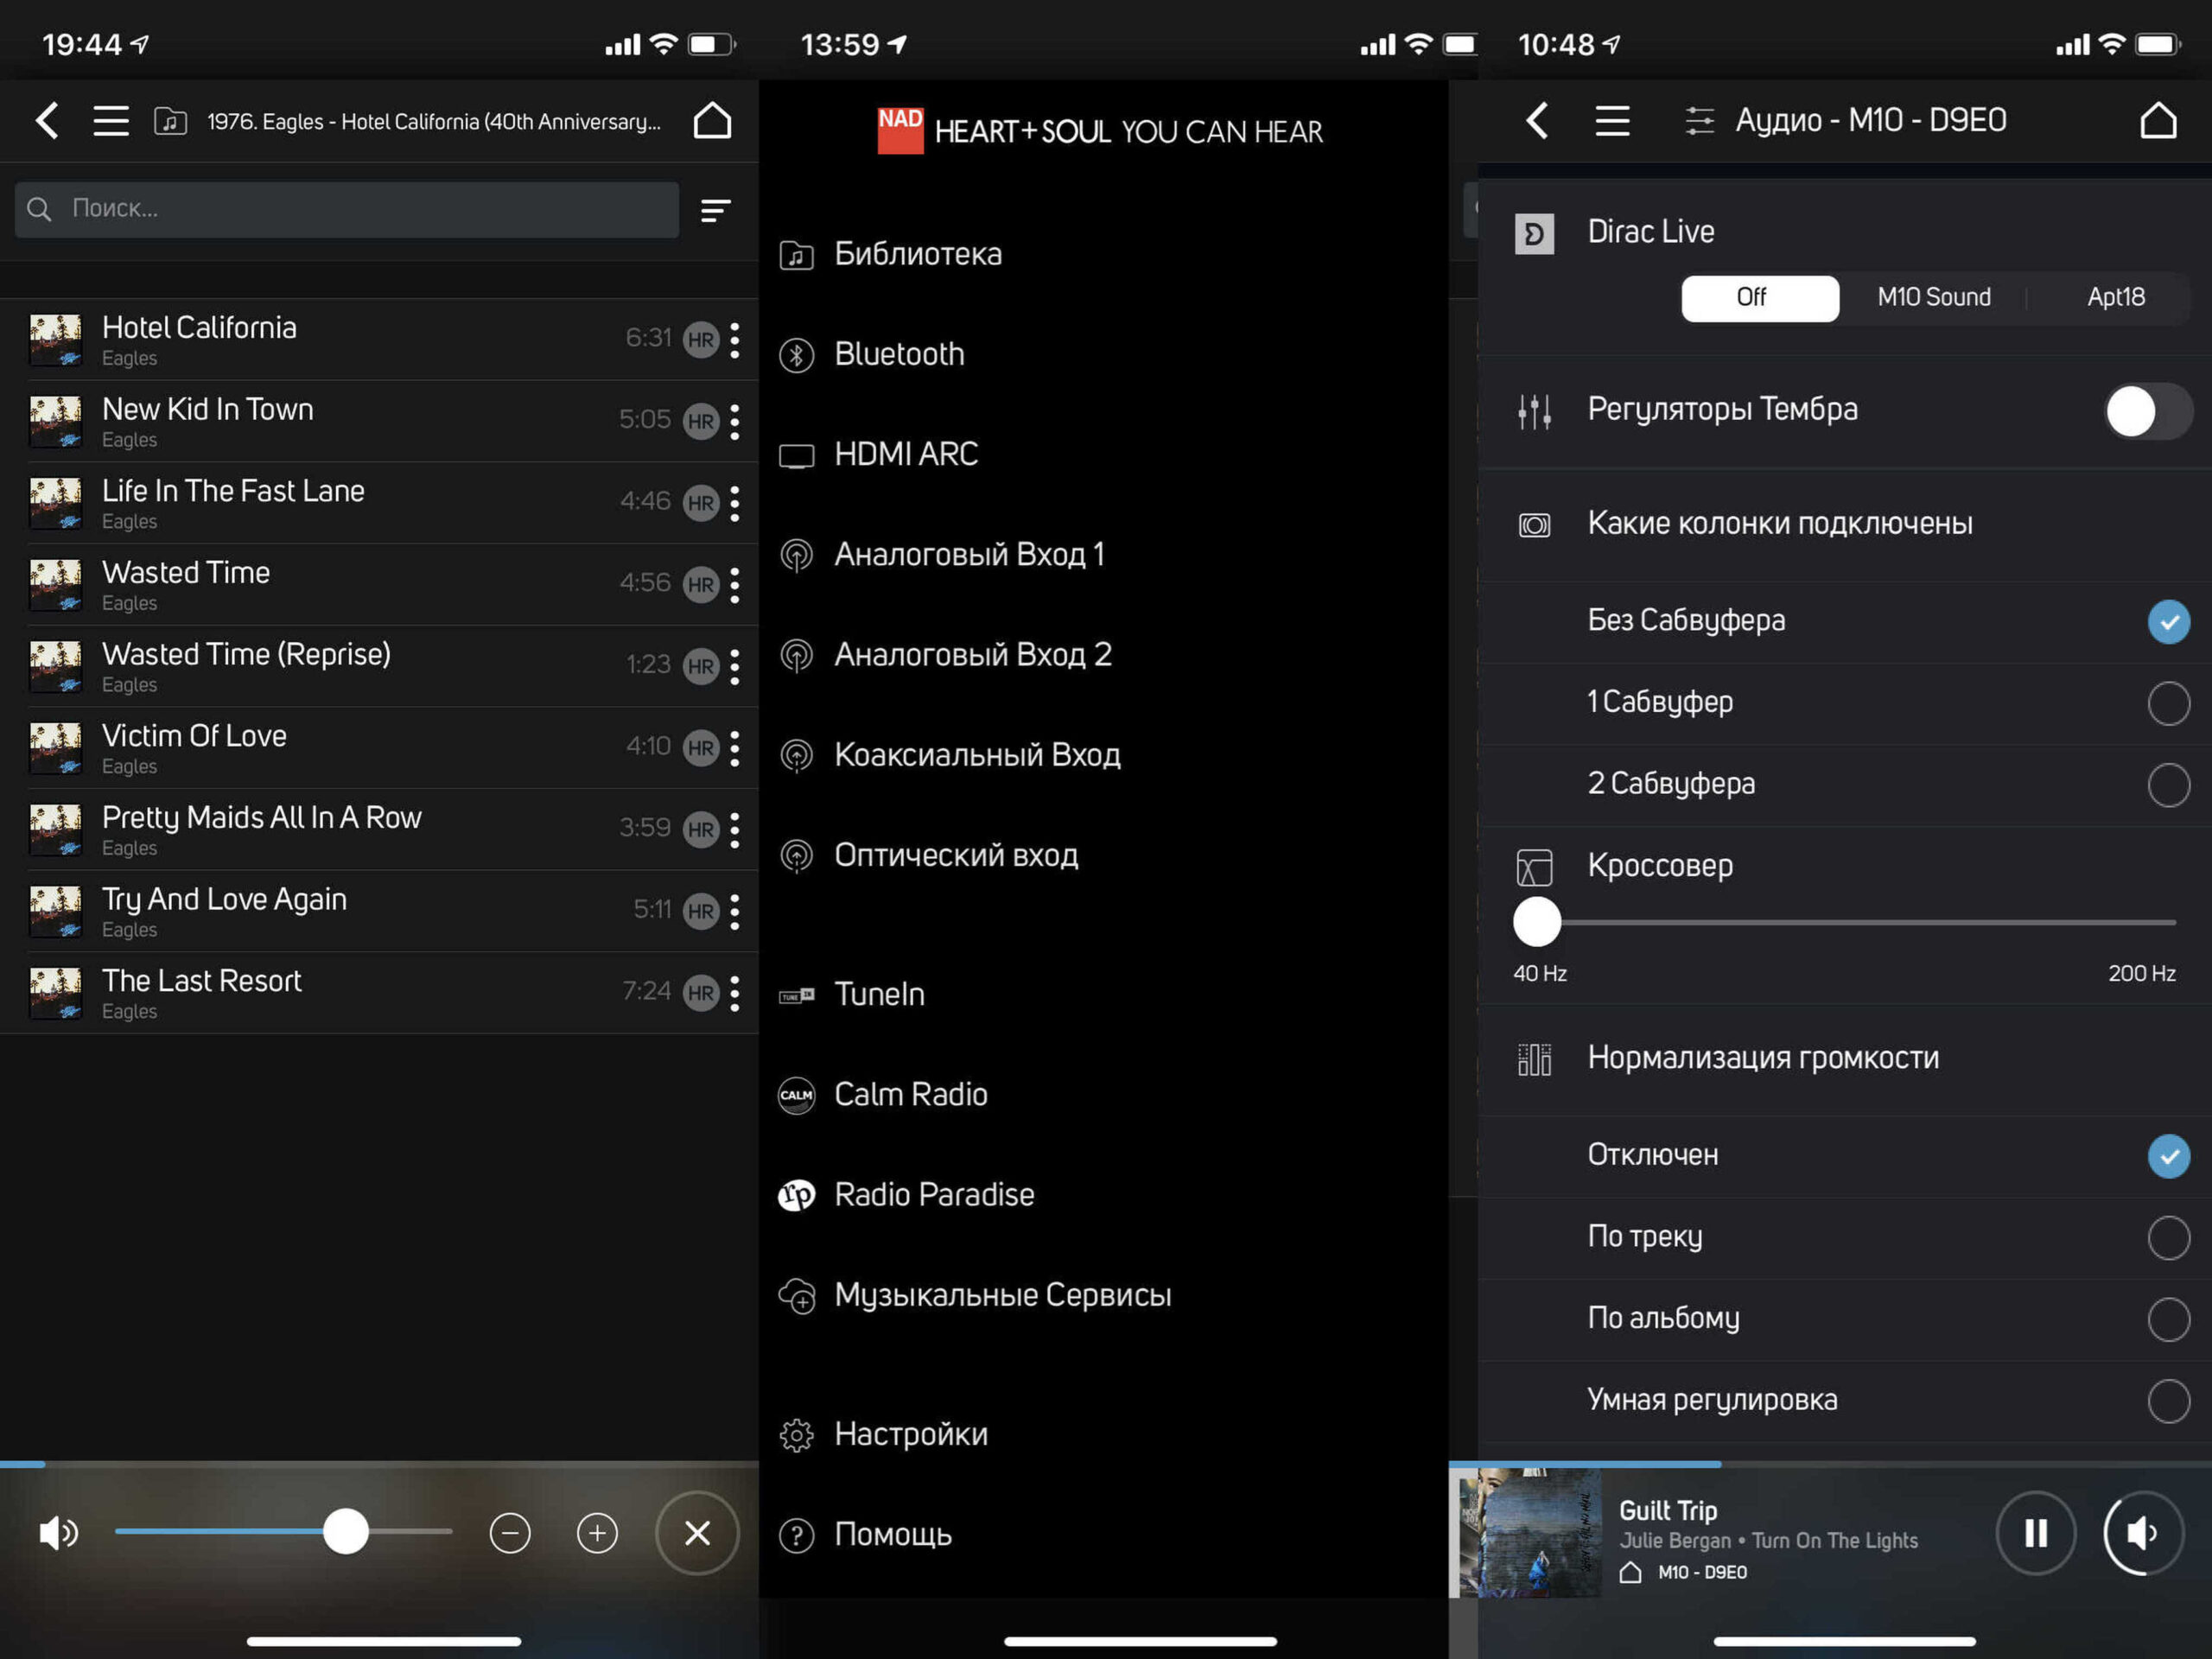Tap the speaker icon beside Какие колонки подключены
2212x1659 pixels.
point(1534,525)
